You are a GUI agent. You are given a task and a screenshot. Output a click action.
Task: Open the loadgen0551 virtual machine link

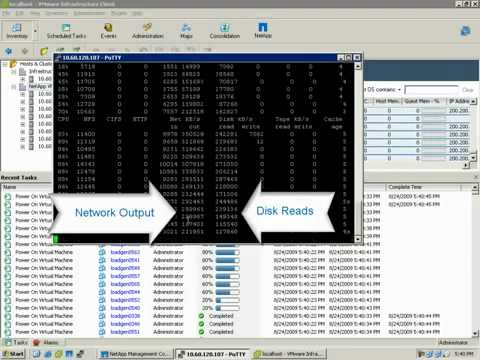(125, 332)
